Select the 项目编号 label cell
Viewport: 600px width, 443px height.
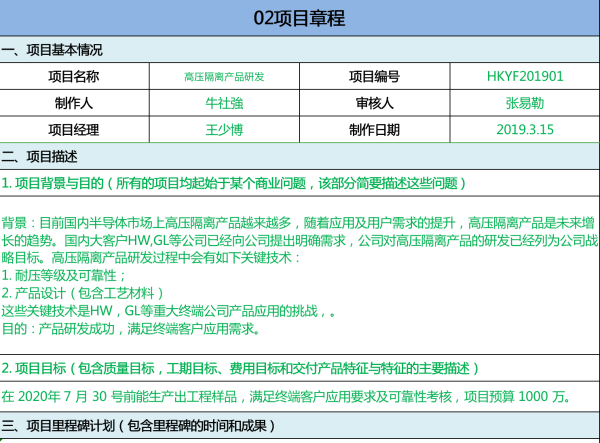374,77
